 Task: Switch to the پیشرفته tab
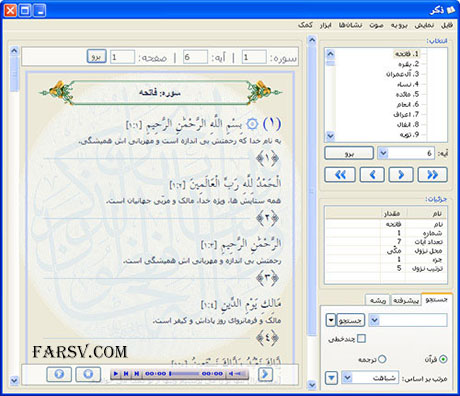click(x=406, y=300)
